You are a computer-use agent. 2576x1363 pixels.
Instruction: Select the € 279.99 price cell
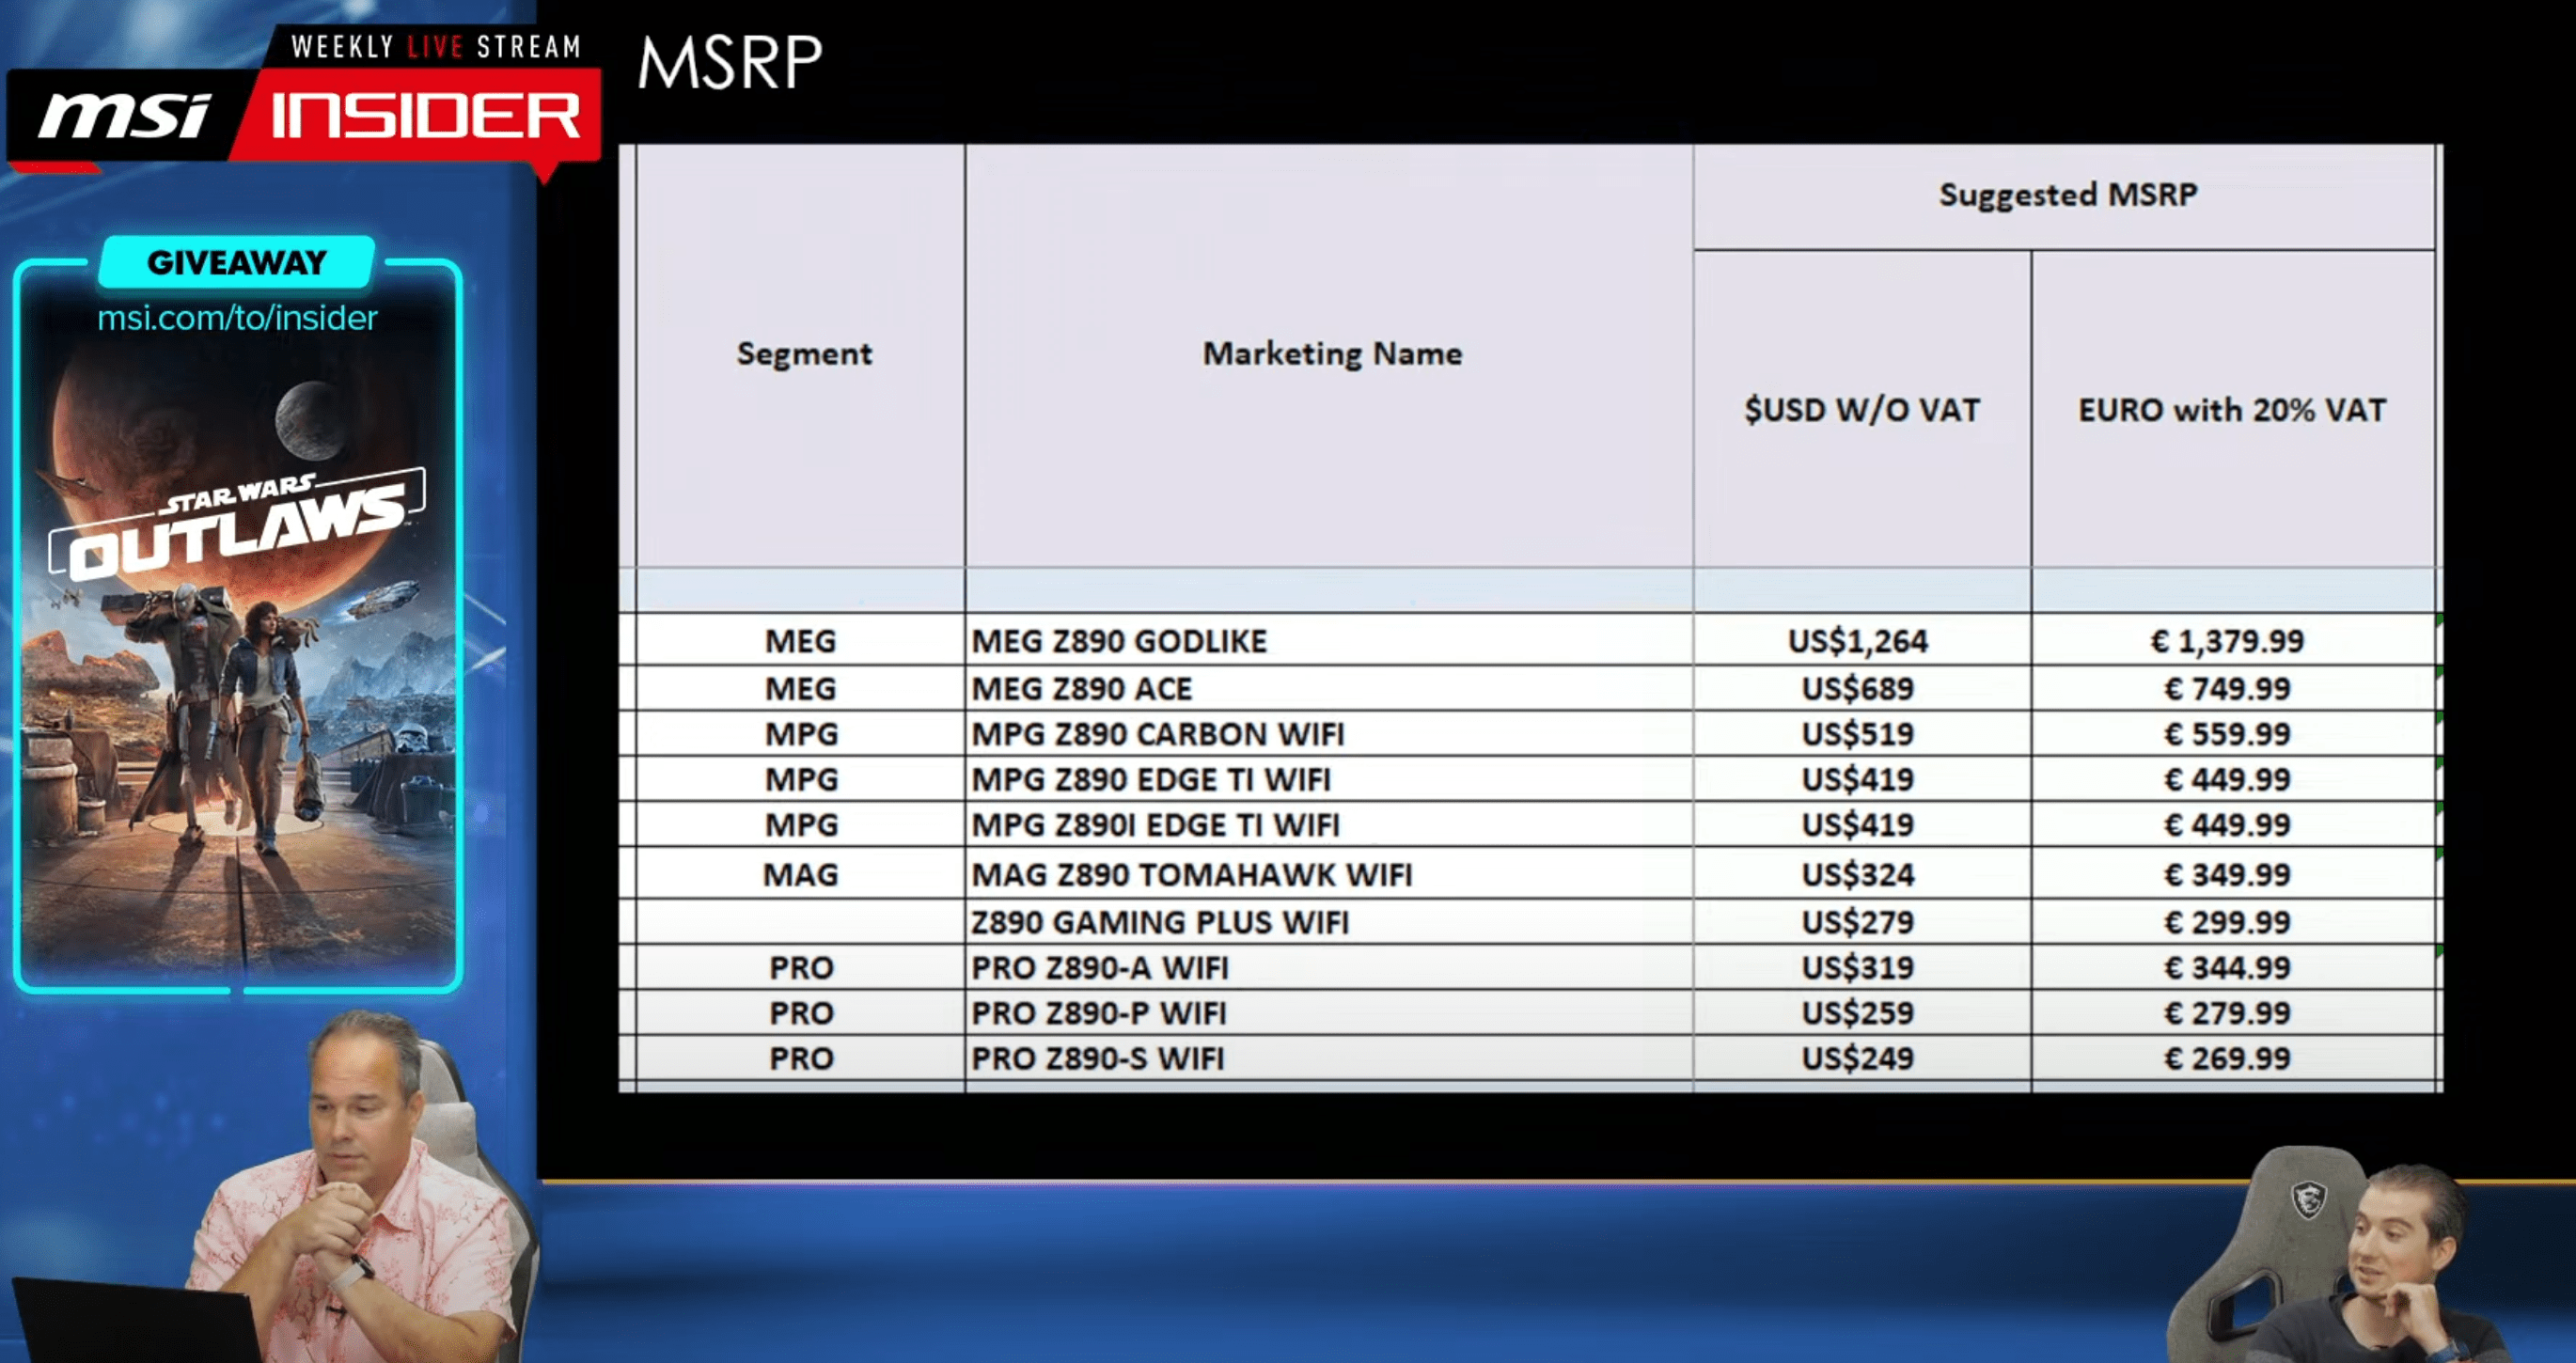(2232, 1013)
